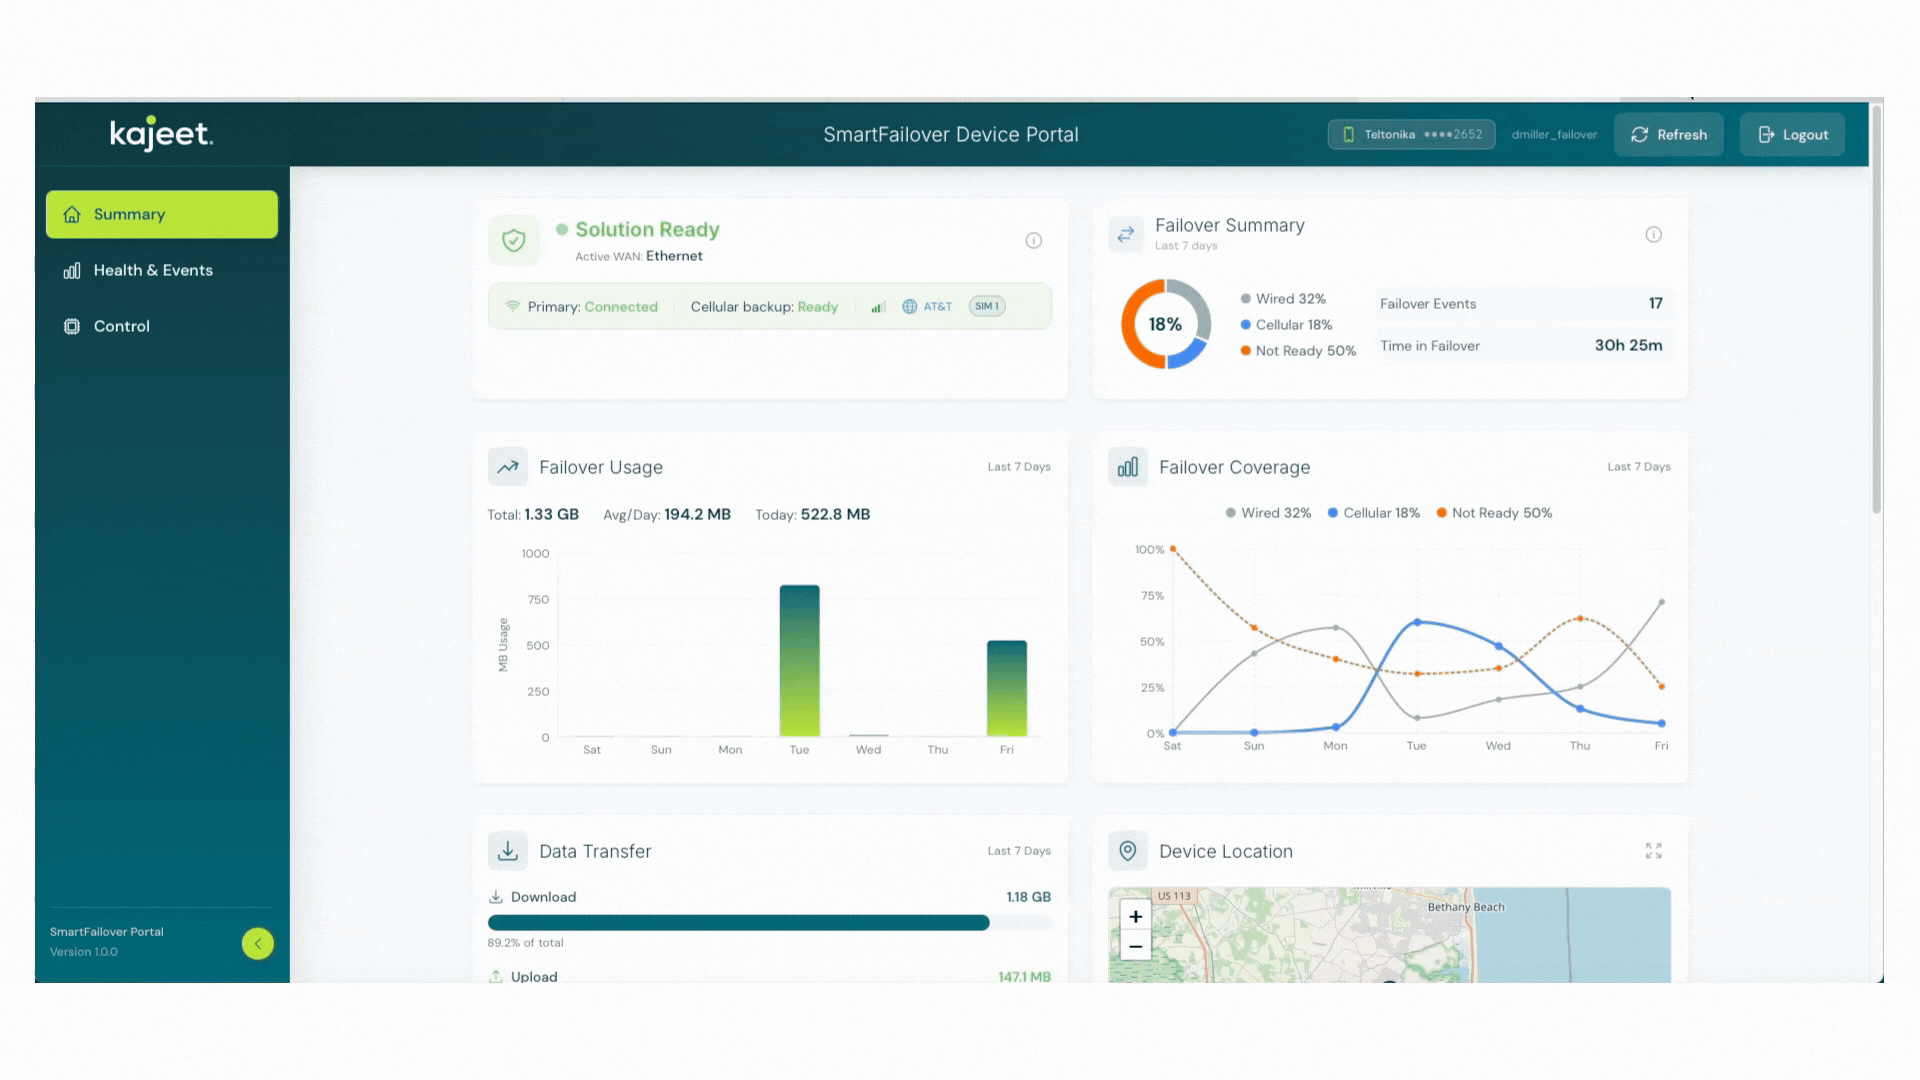1920x1080 pixels.
Task: Click the shield icon beside Solution Ready
Action: click(x=513, y=240)
